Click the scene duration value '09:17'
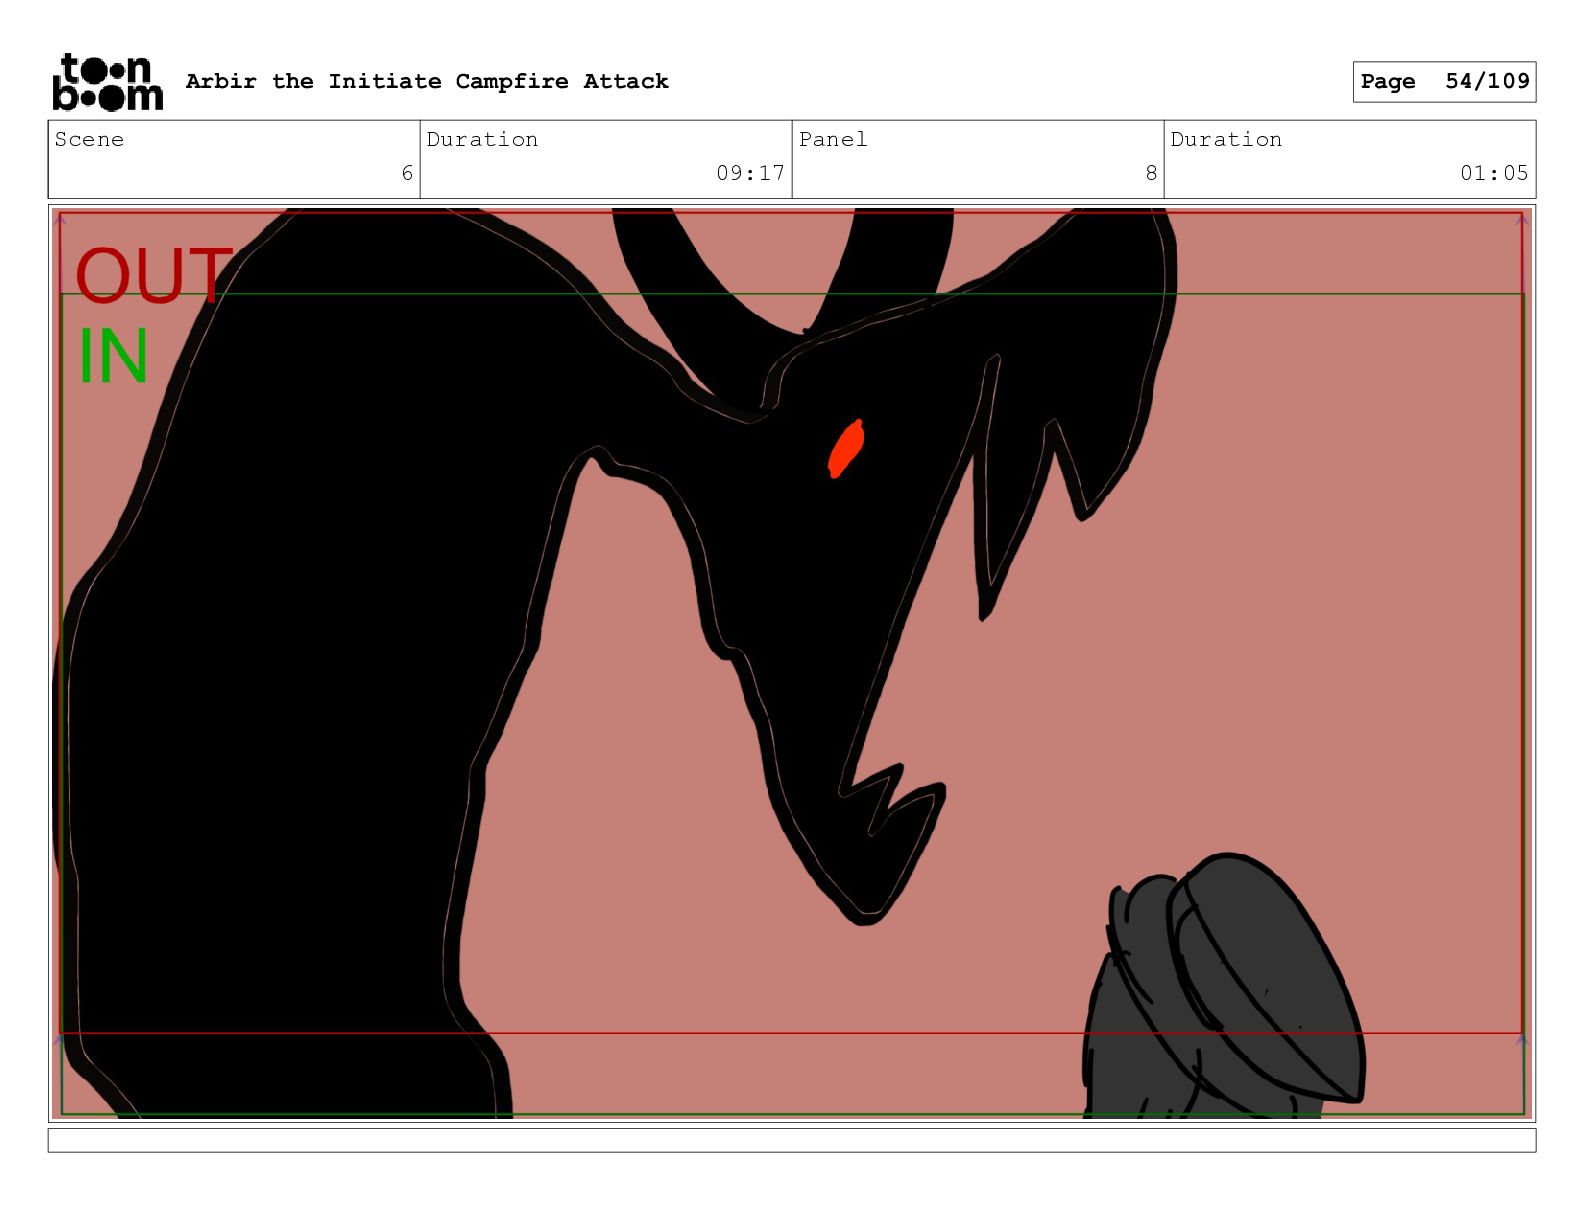The image size is (1584, 1224). tap(750, 173)
